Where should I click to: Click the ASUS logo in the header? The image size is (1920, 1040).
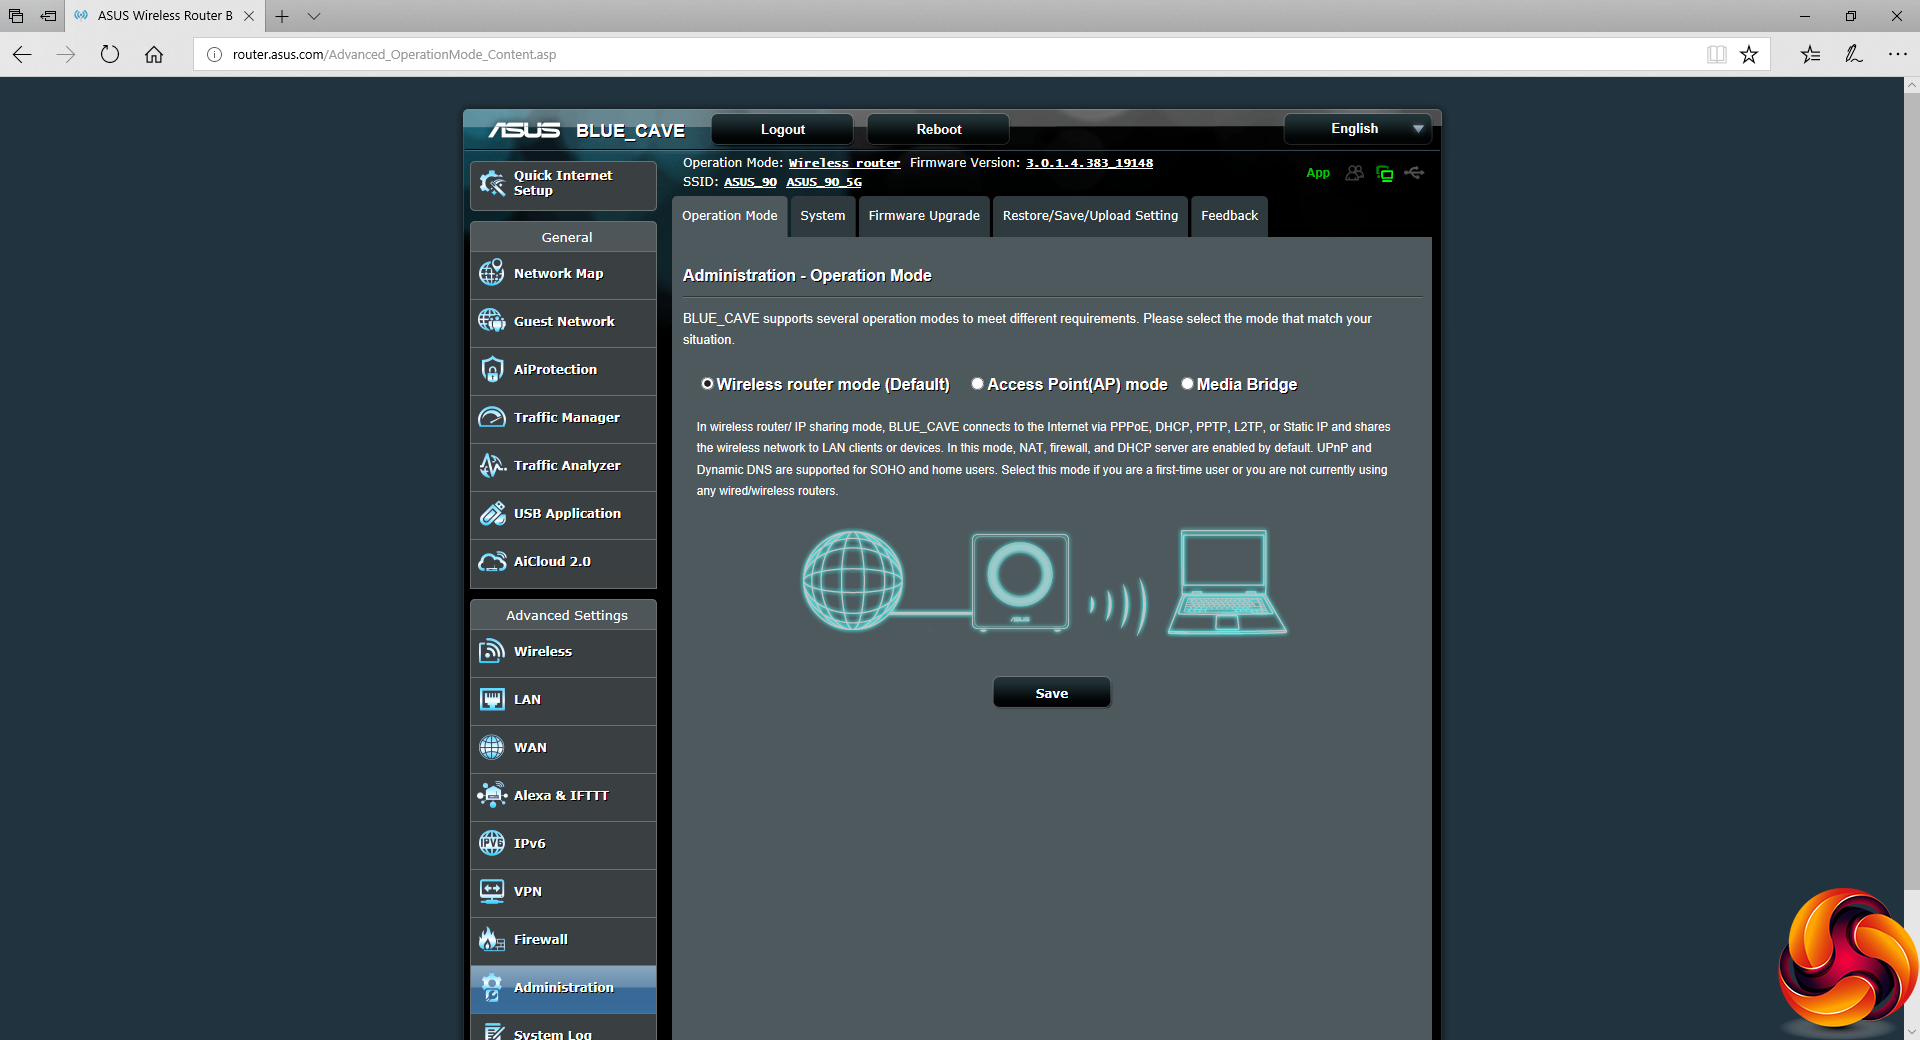(524, 130)
